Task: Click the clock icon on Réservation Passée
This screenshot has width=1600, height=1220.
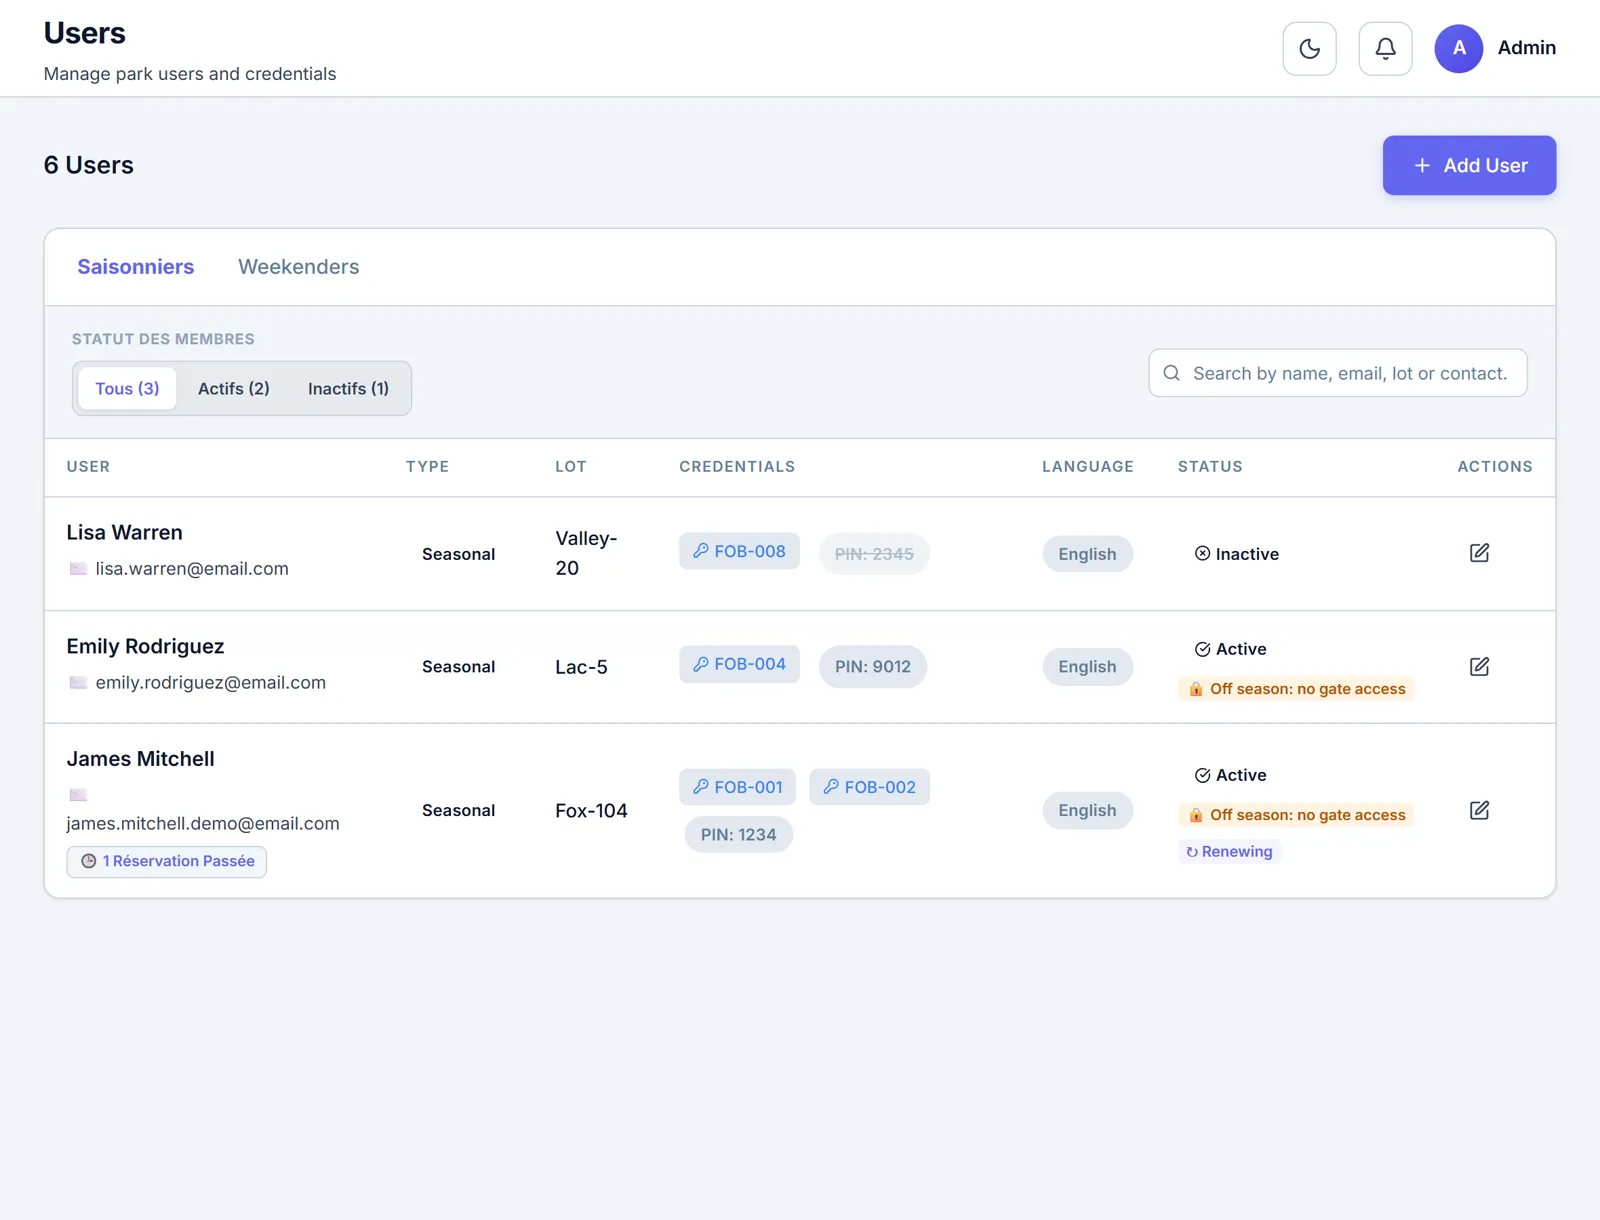Action: 88,861
